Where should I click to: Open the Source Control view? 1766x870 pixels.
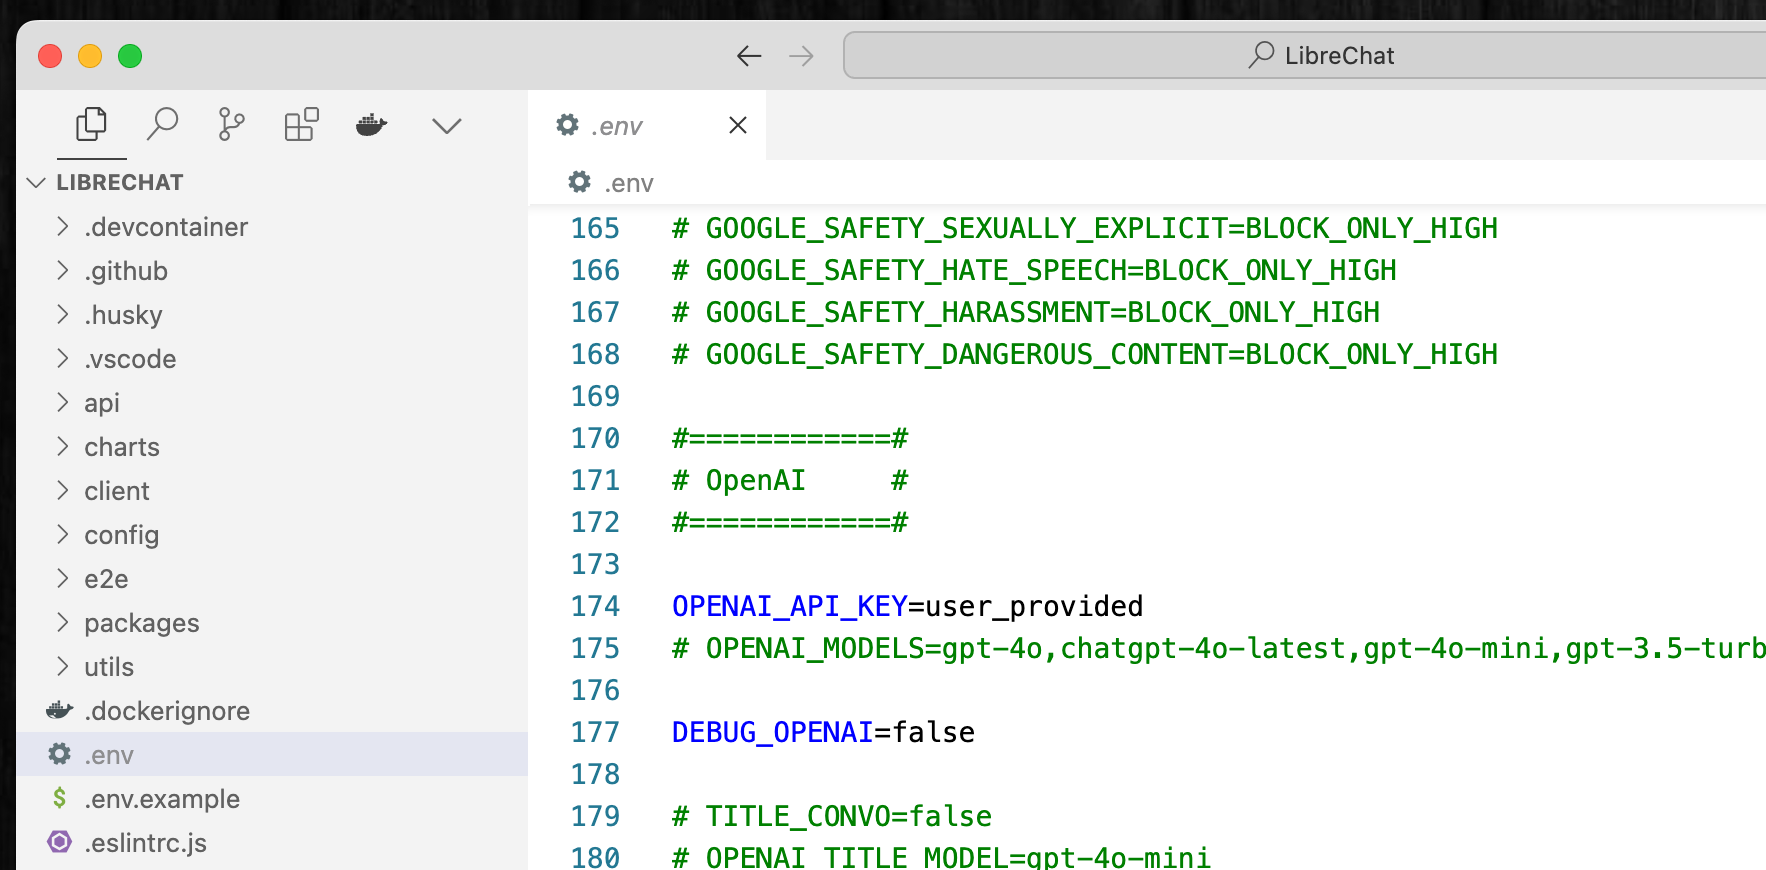[231, 125]
